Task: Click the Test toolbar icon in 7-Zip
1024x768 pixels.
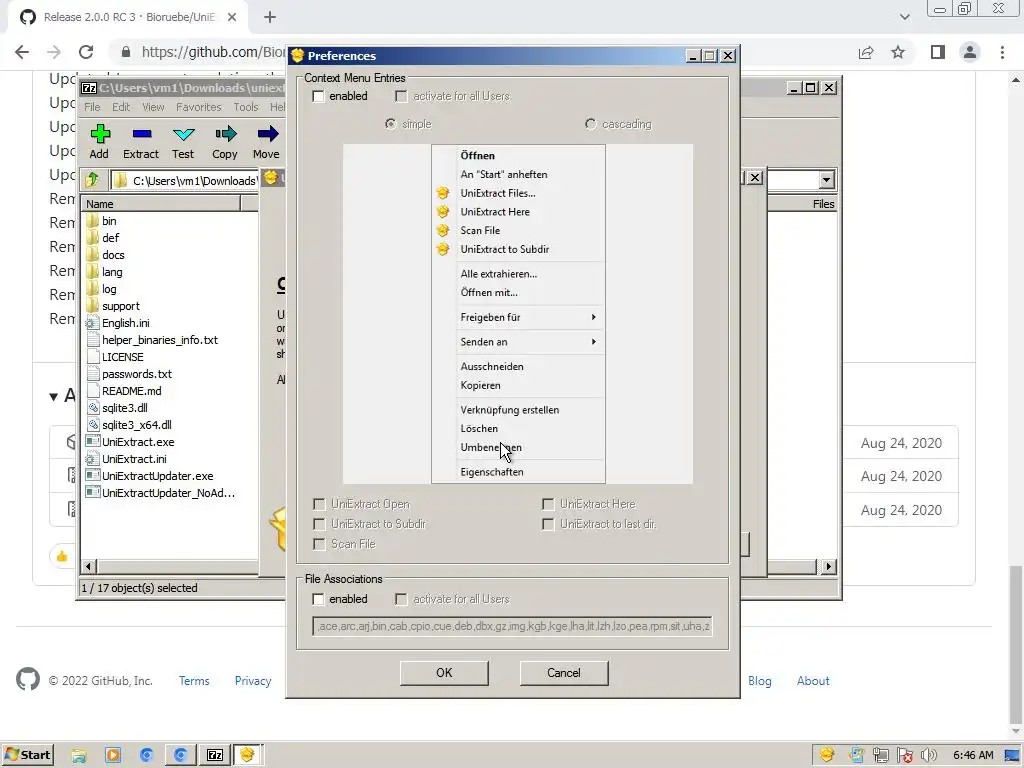Action: click(184, 134)
